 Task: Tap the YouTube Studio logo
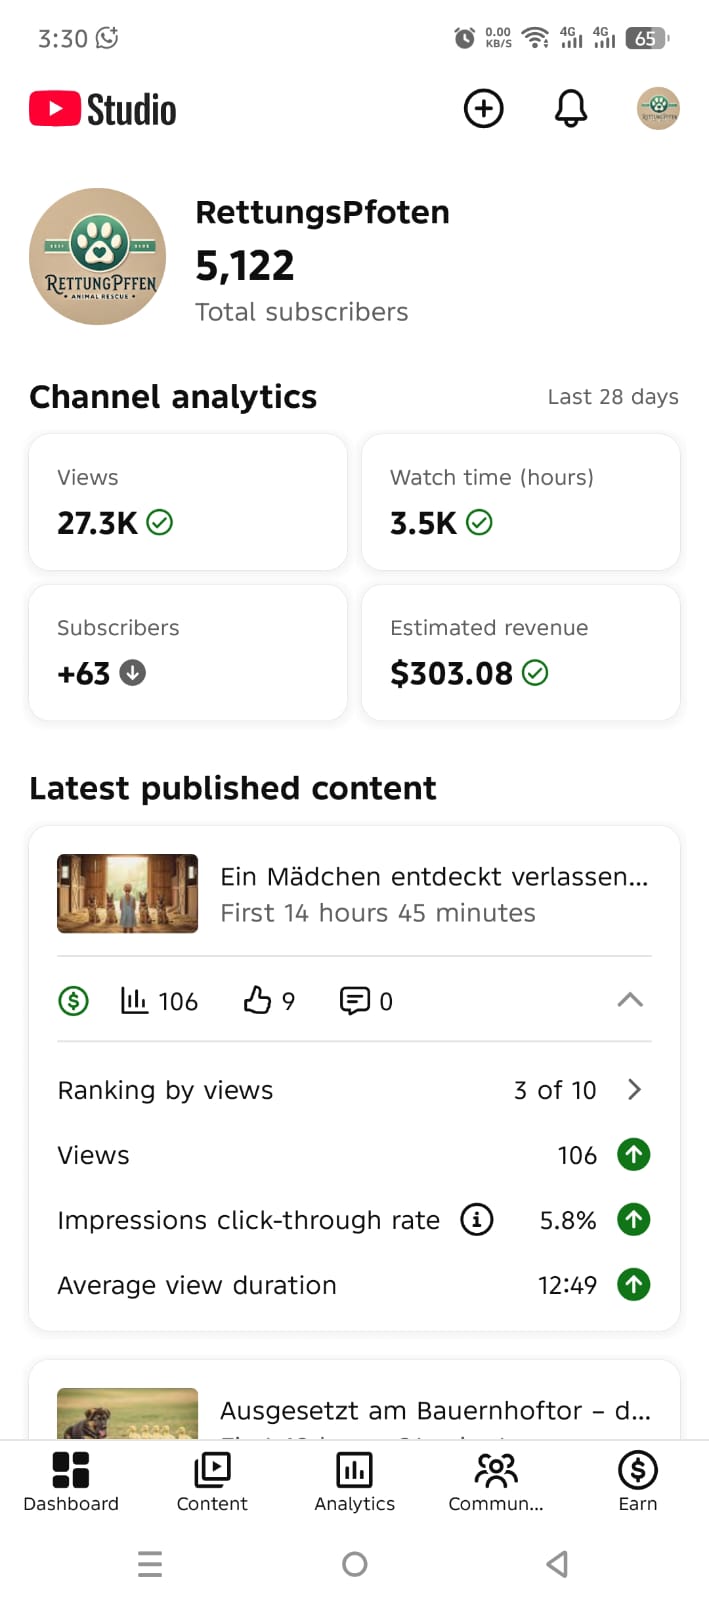pos(103,109)
